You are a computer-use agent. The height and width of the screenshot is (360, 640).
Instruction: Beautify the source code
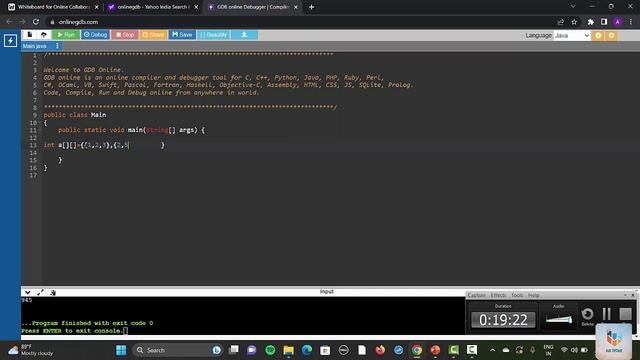213,35
